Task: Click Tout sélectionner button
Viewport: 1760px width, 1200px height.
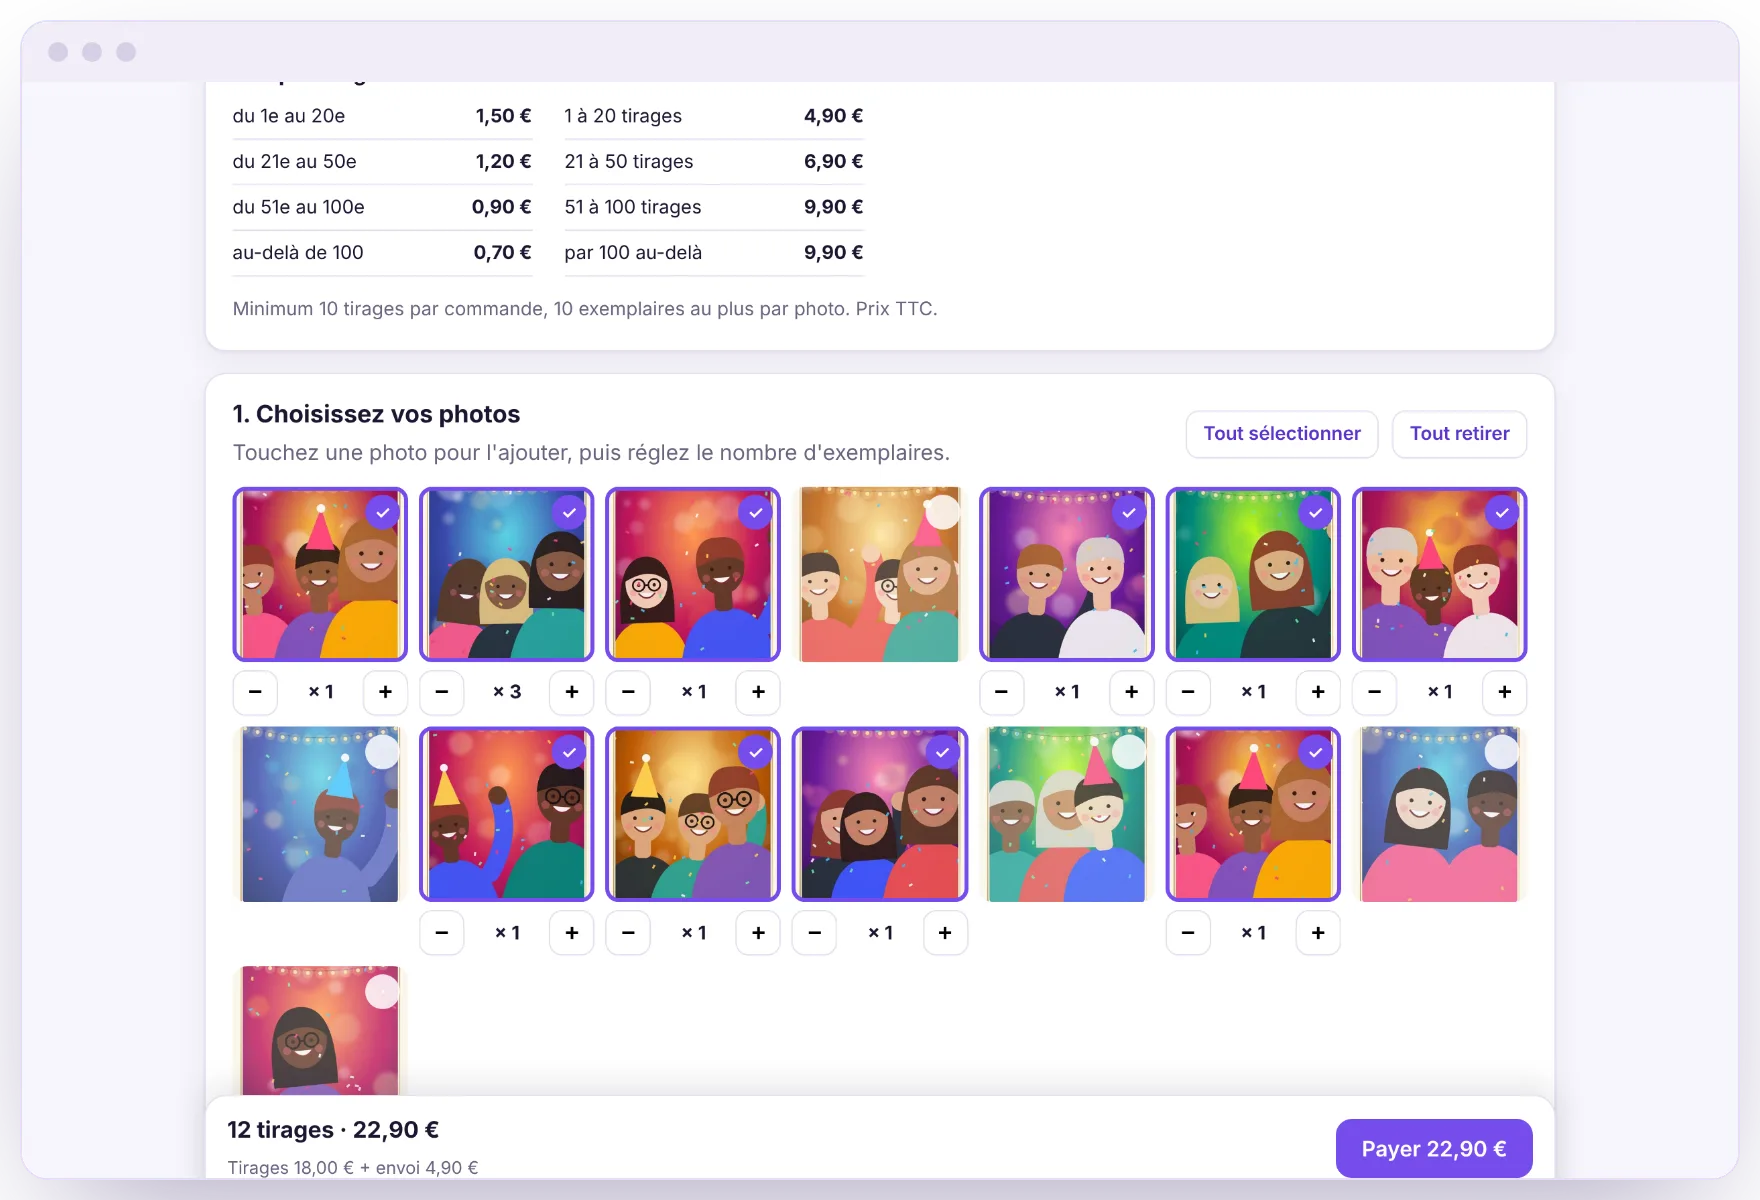Action: pos(1282,434)
